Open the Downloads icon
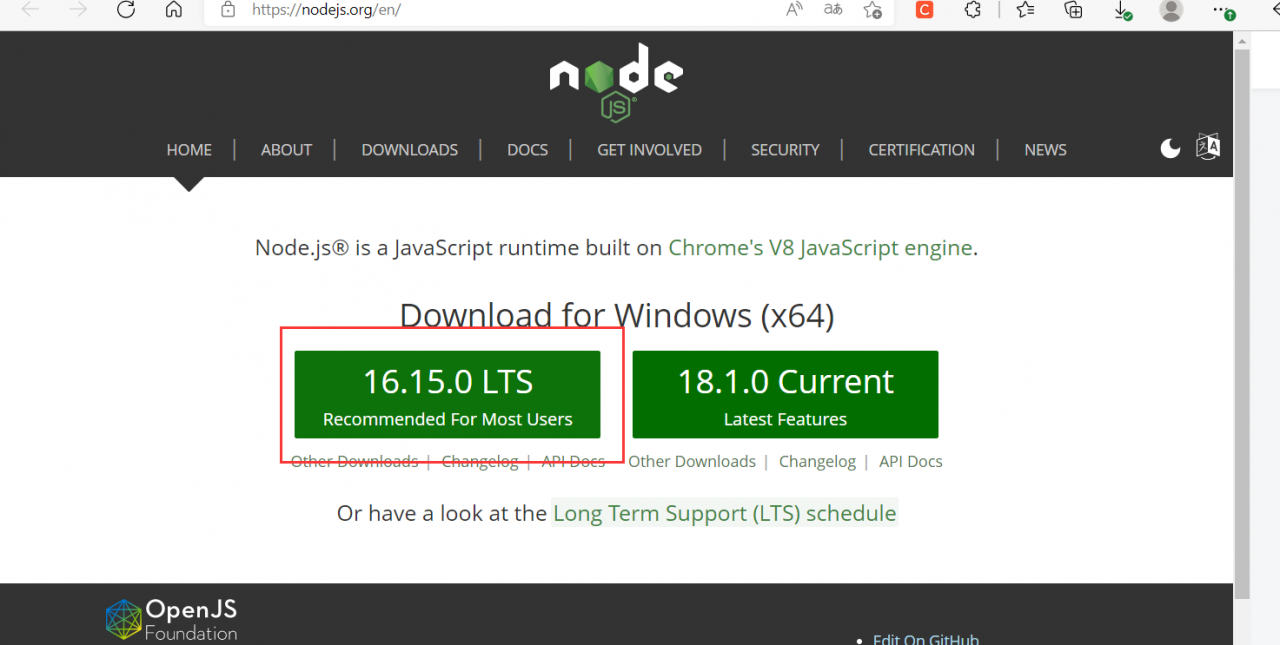Image resolution: width=1280 pixels, height=645 pixels. pyautogui.click(x=1123, y=11)
